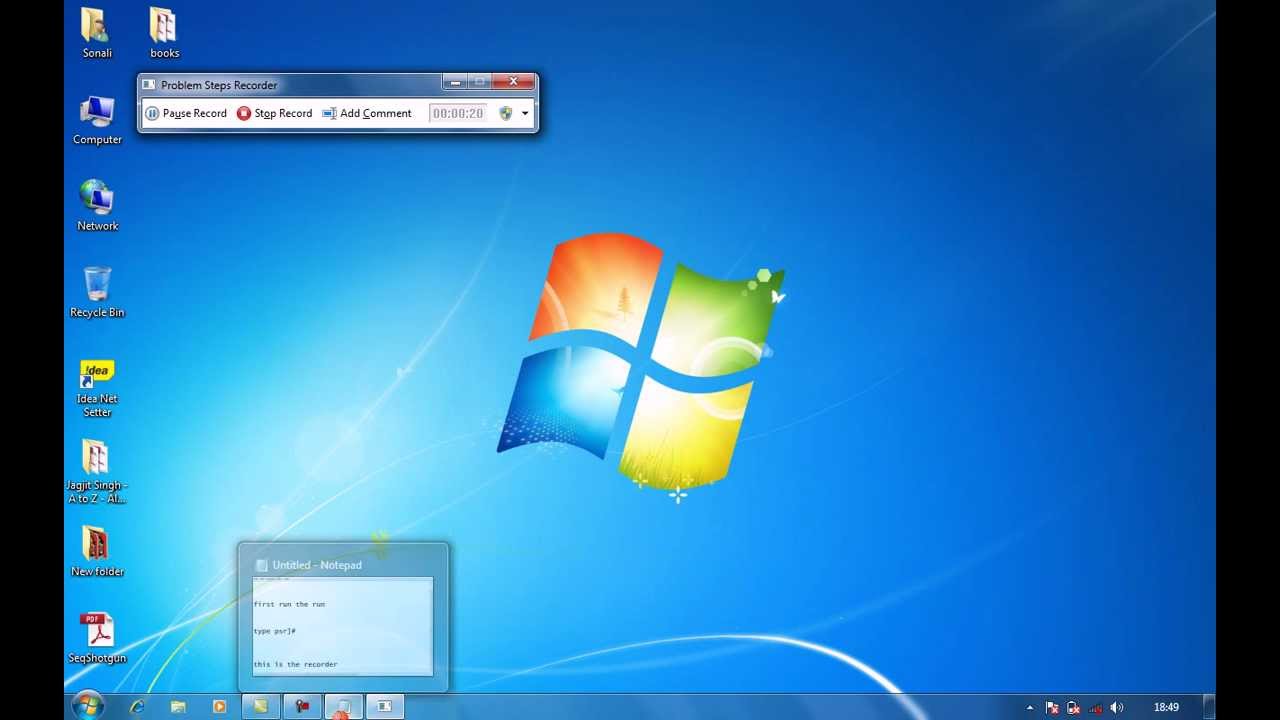Close the Problem Steps Recorder window

[513, 82]
